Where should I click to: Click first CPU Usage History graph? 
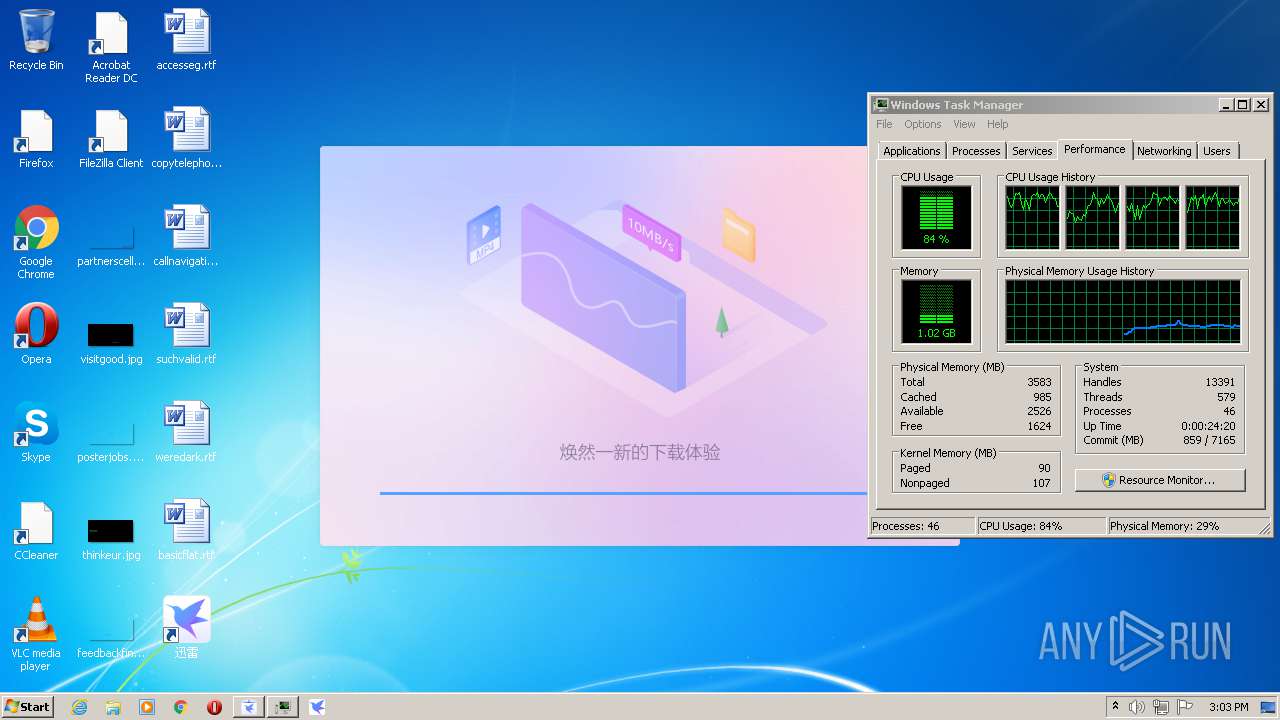pyautogui.click(x=1032, y=217)
